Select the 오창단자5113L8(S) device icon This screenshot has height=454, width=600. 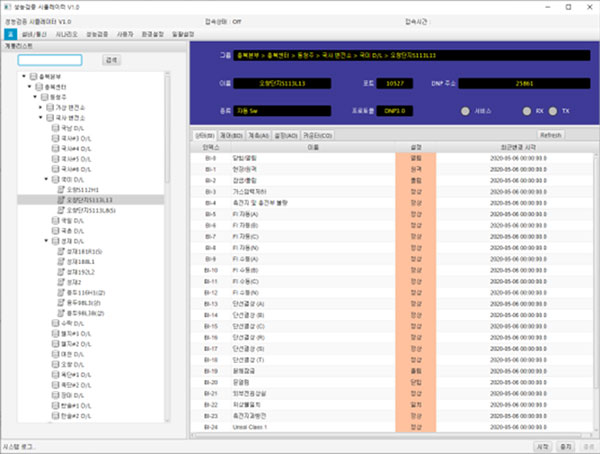(60, 211)
